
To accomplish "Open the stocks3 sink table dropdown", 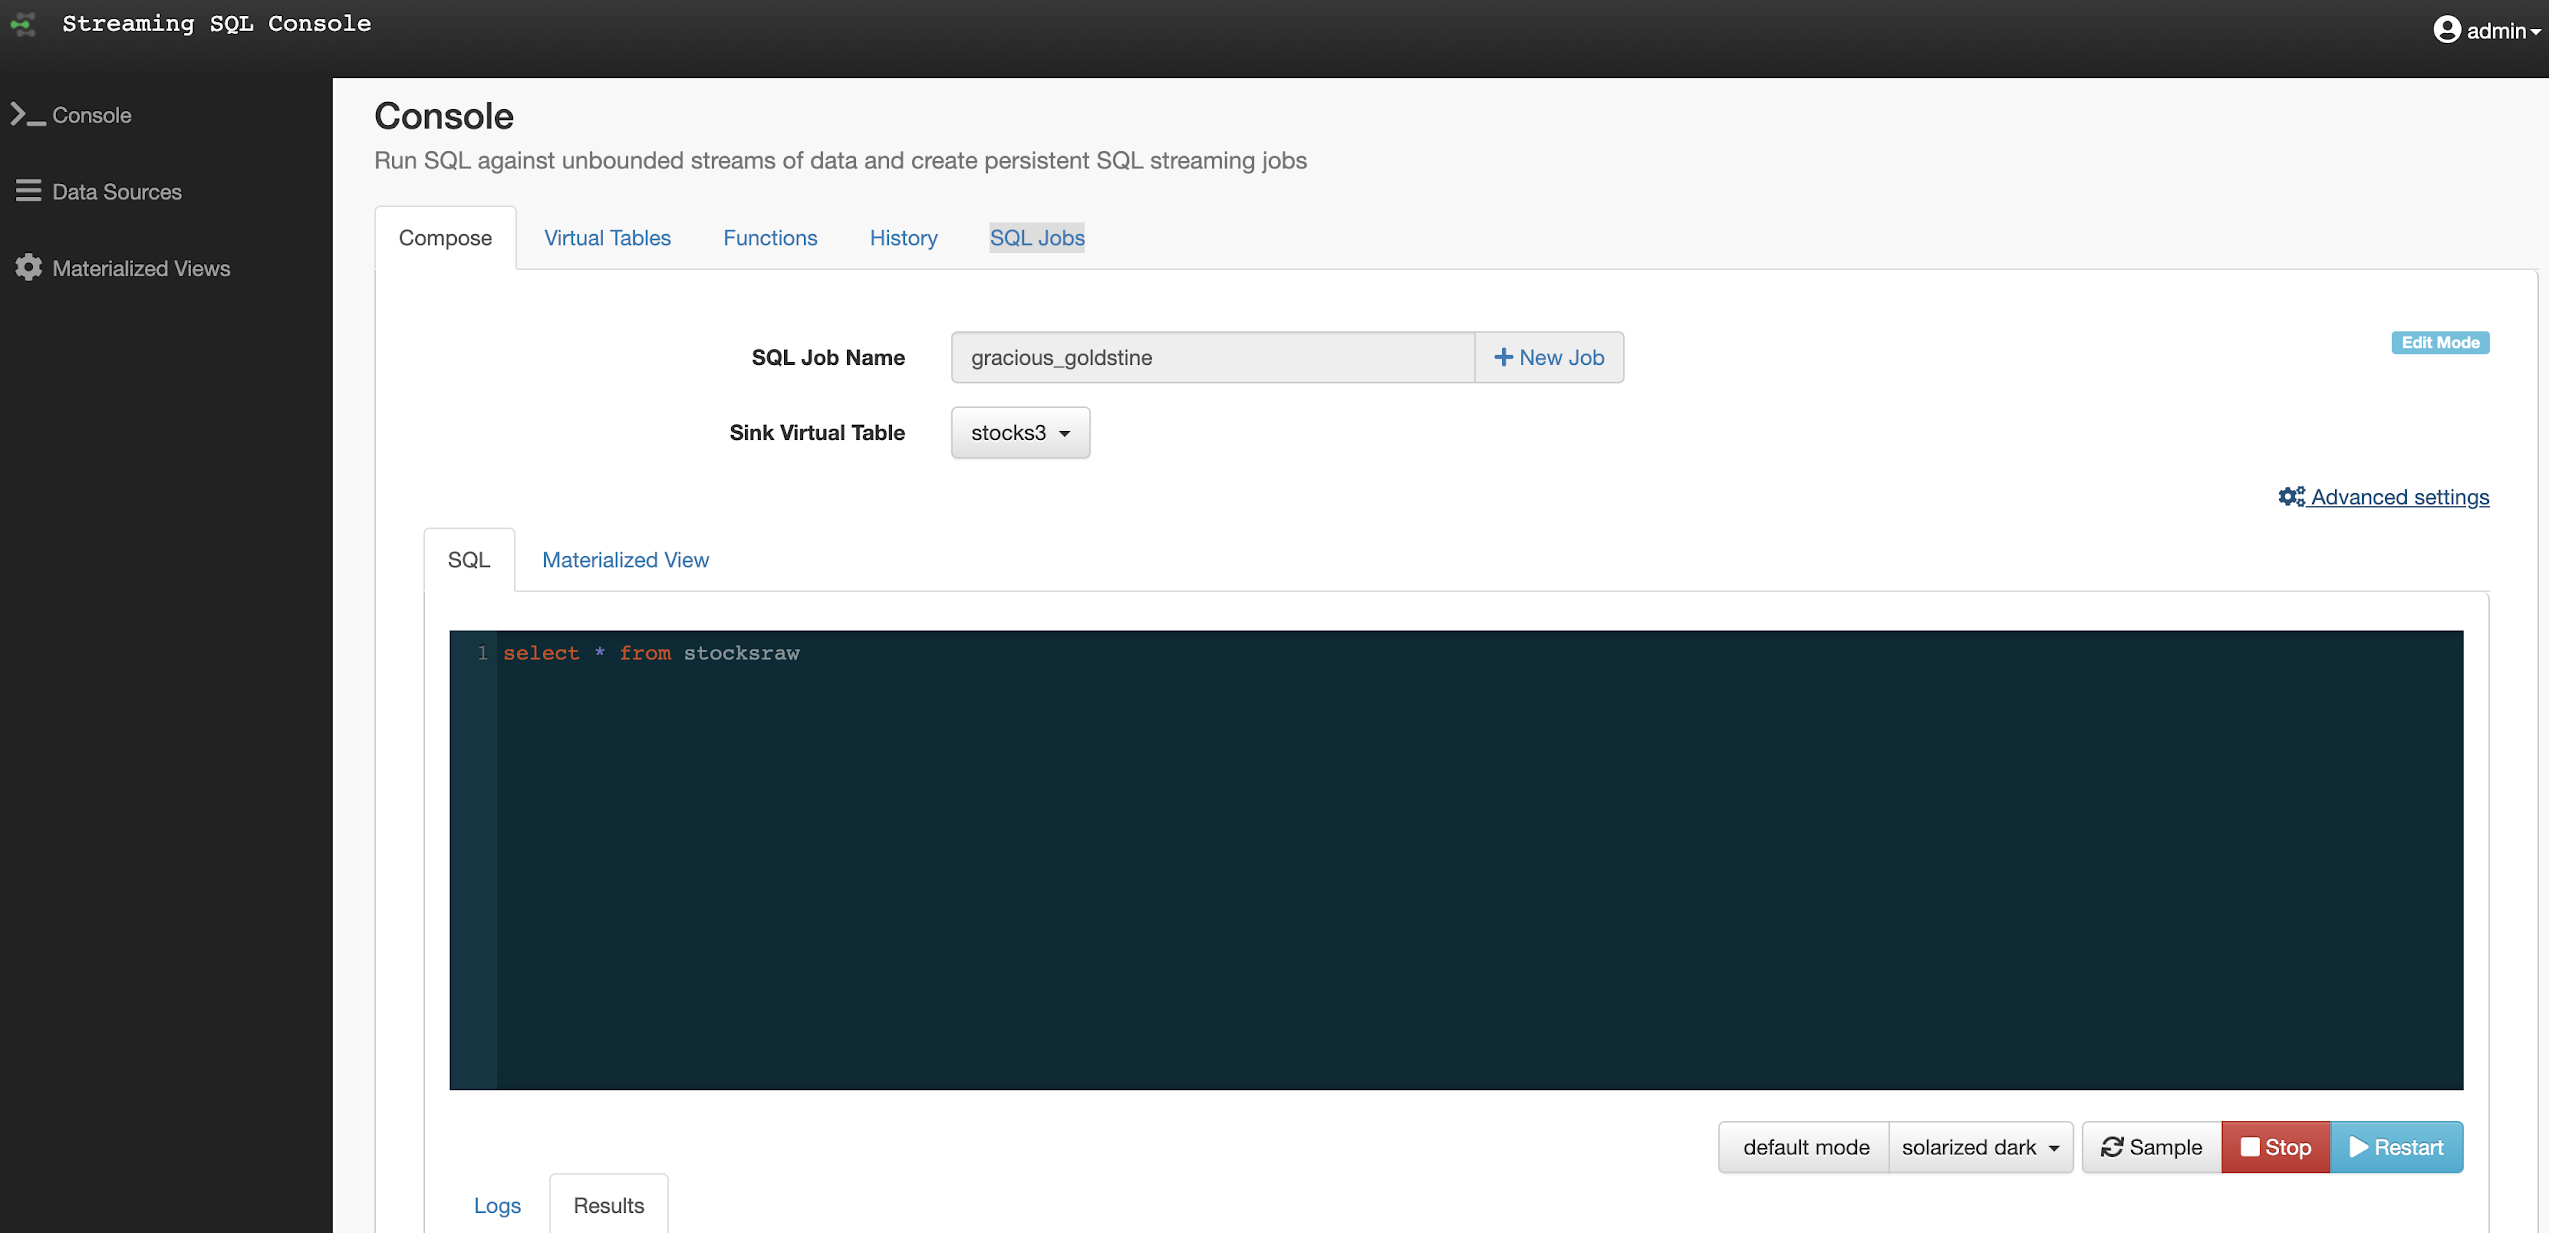I will (x=1019, y=433).
